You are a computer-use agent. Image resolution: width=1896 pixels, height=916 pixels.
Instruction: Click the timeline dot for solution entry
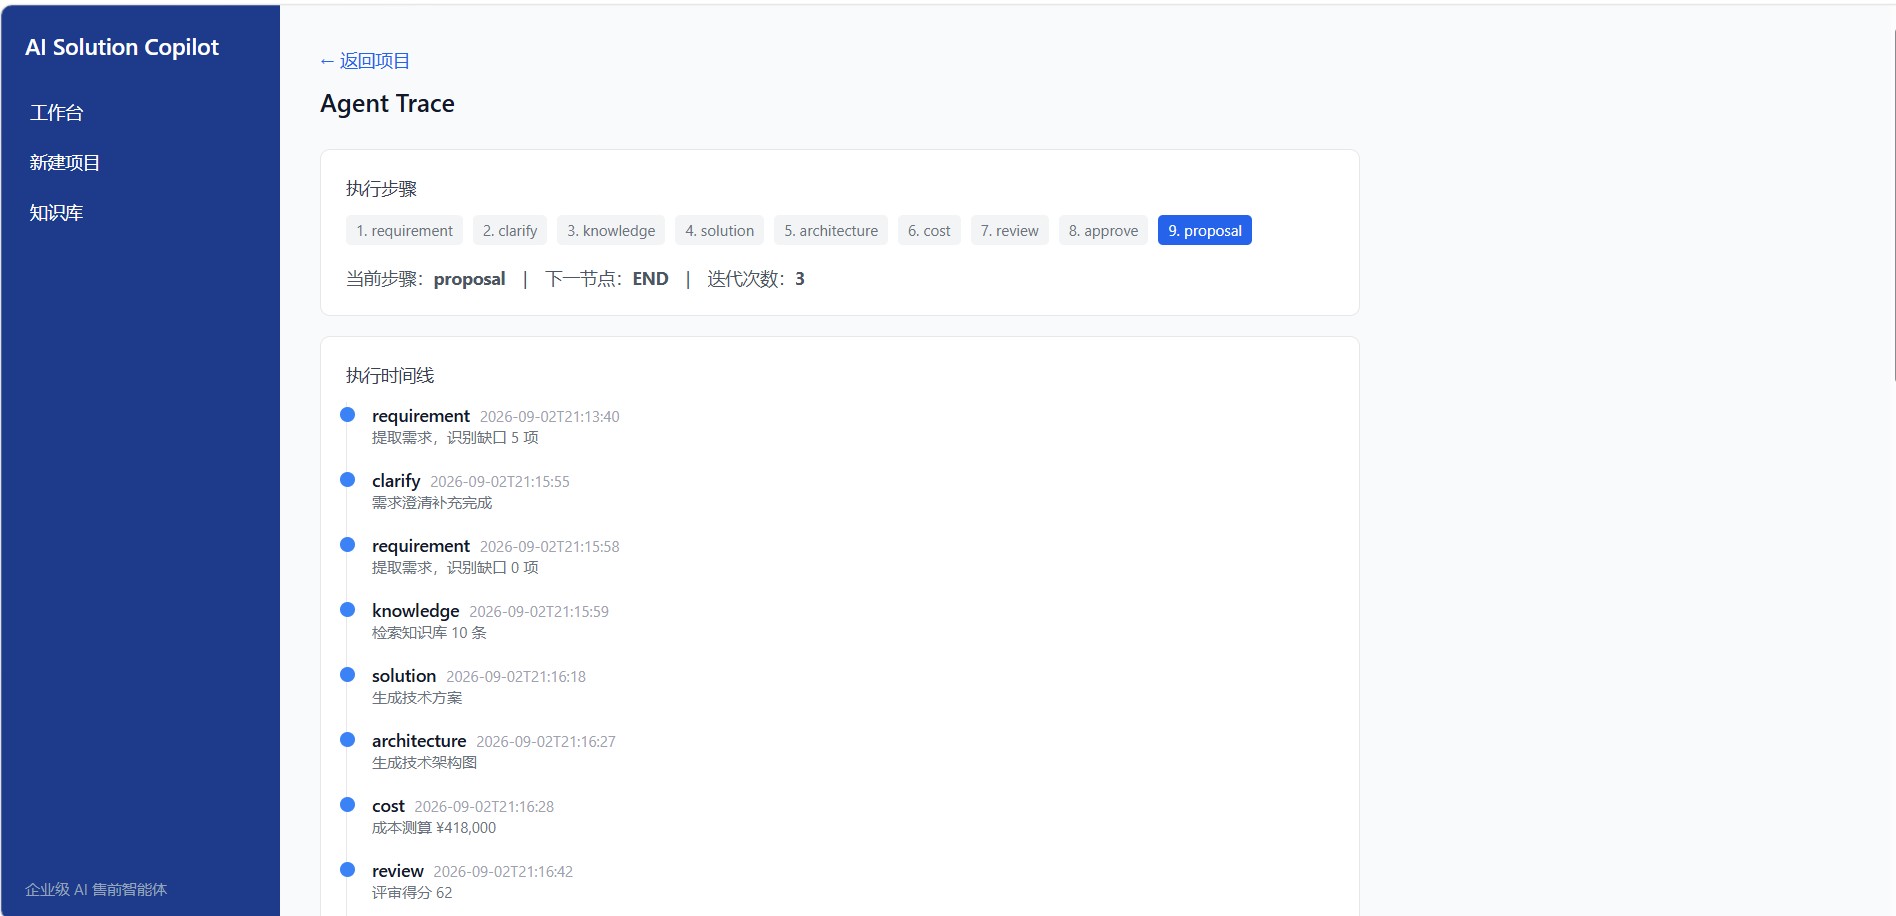pos(348,675)
